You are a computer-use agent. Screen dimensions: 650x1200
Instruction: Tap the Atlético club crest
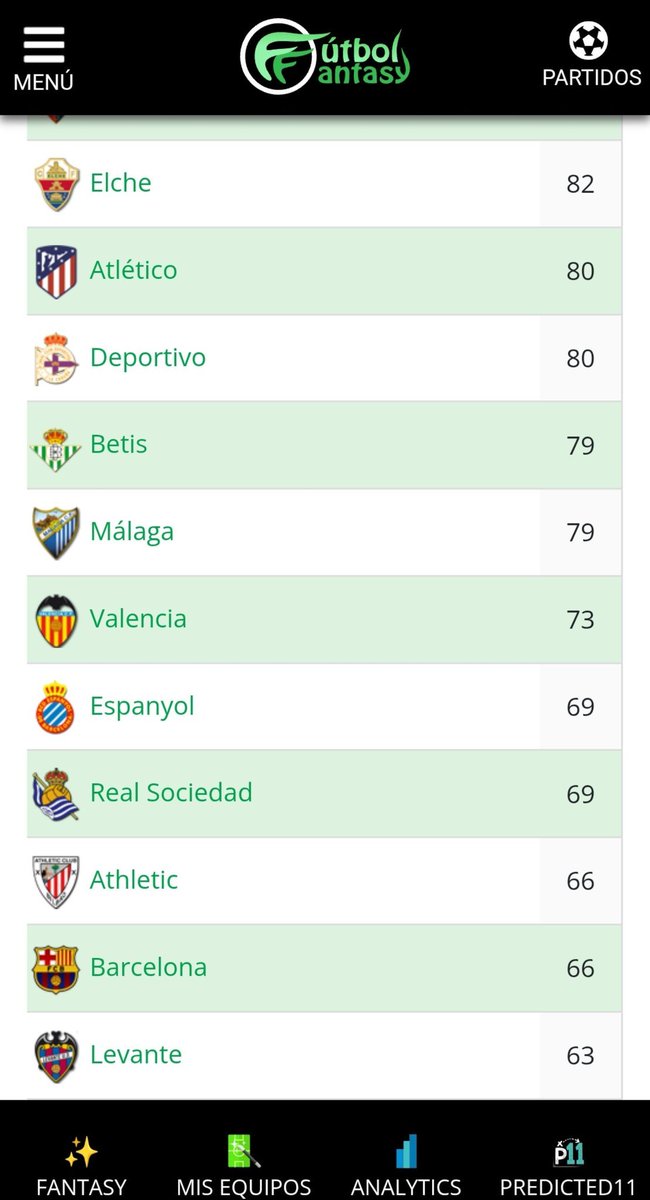pos(56,271)
